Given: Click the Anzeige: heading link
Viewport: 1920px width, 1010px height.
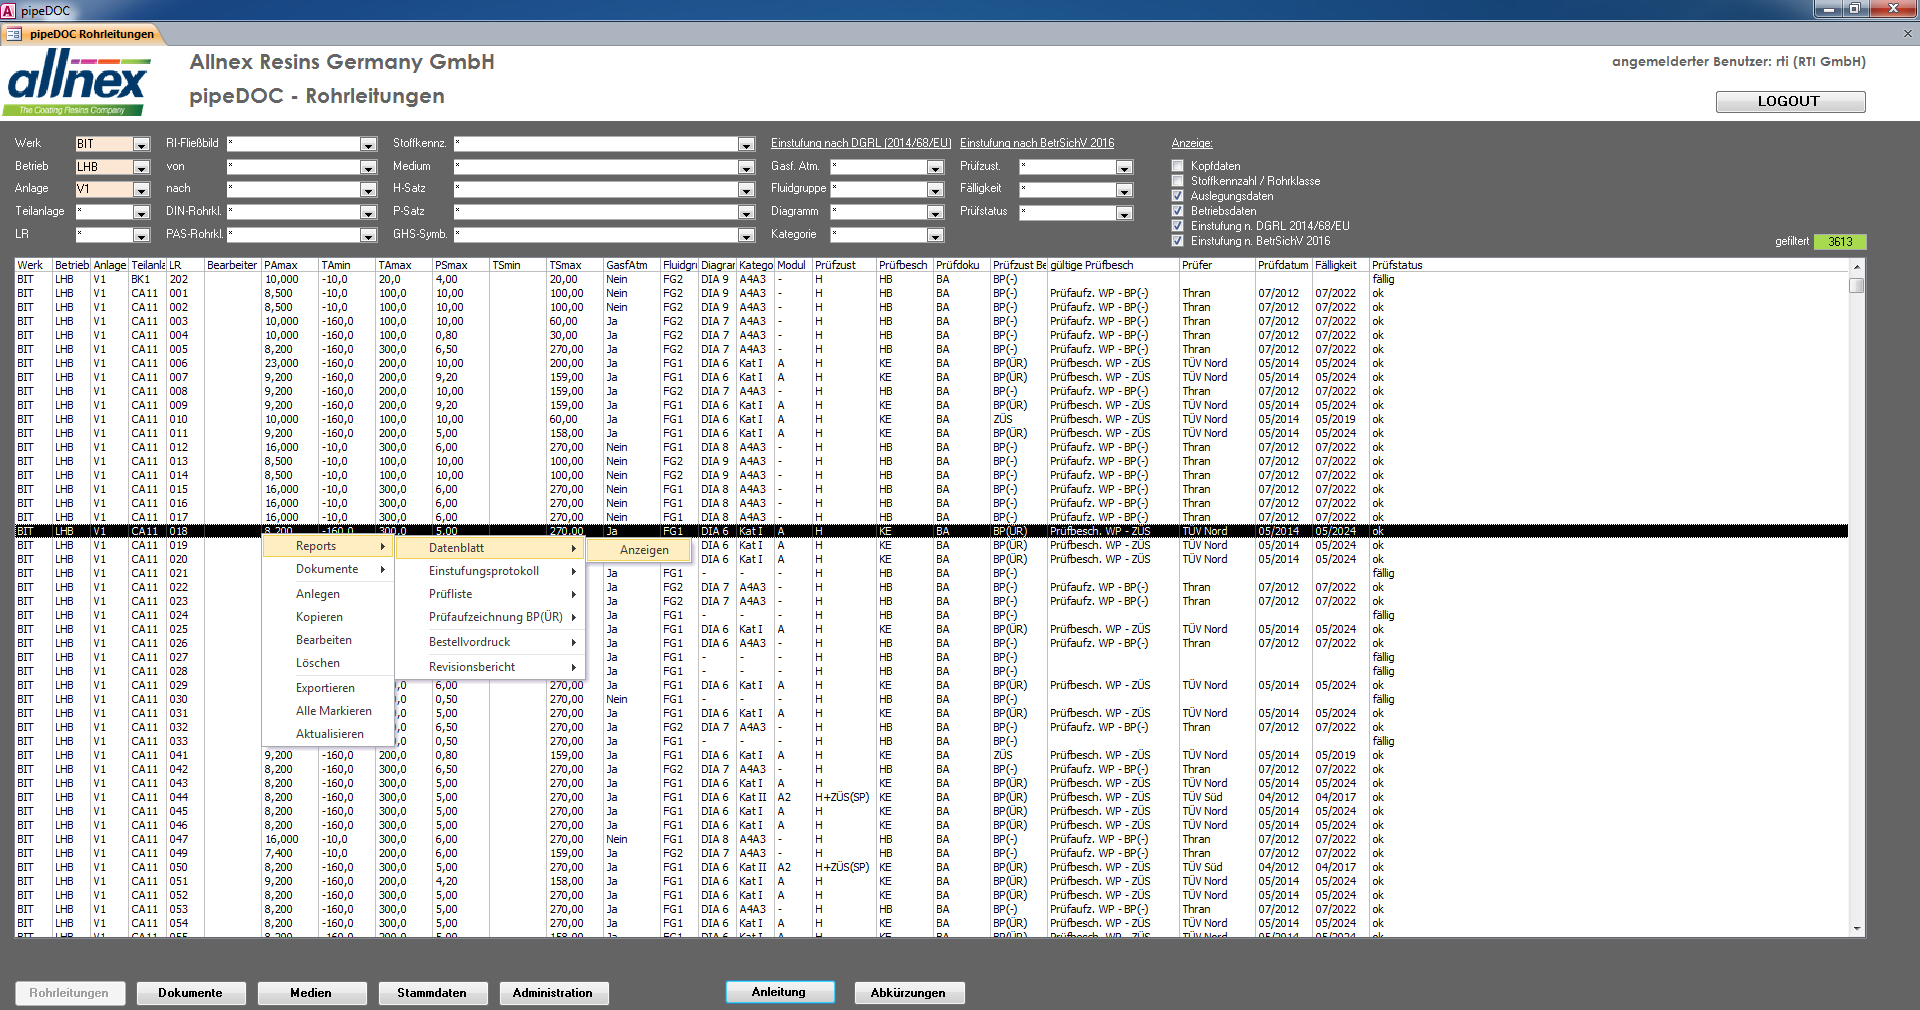Looking at the screenshot, I should click(x=1192, y=143).
